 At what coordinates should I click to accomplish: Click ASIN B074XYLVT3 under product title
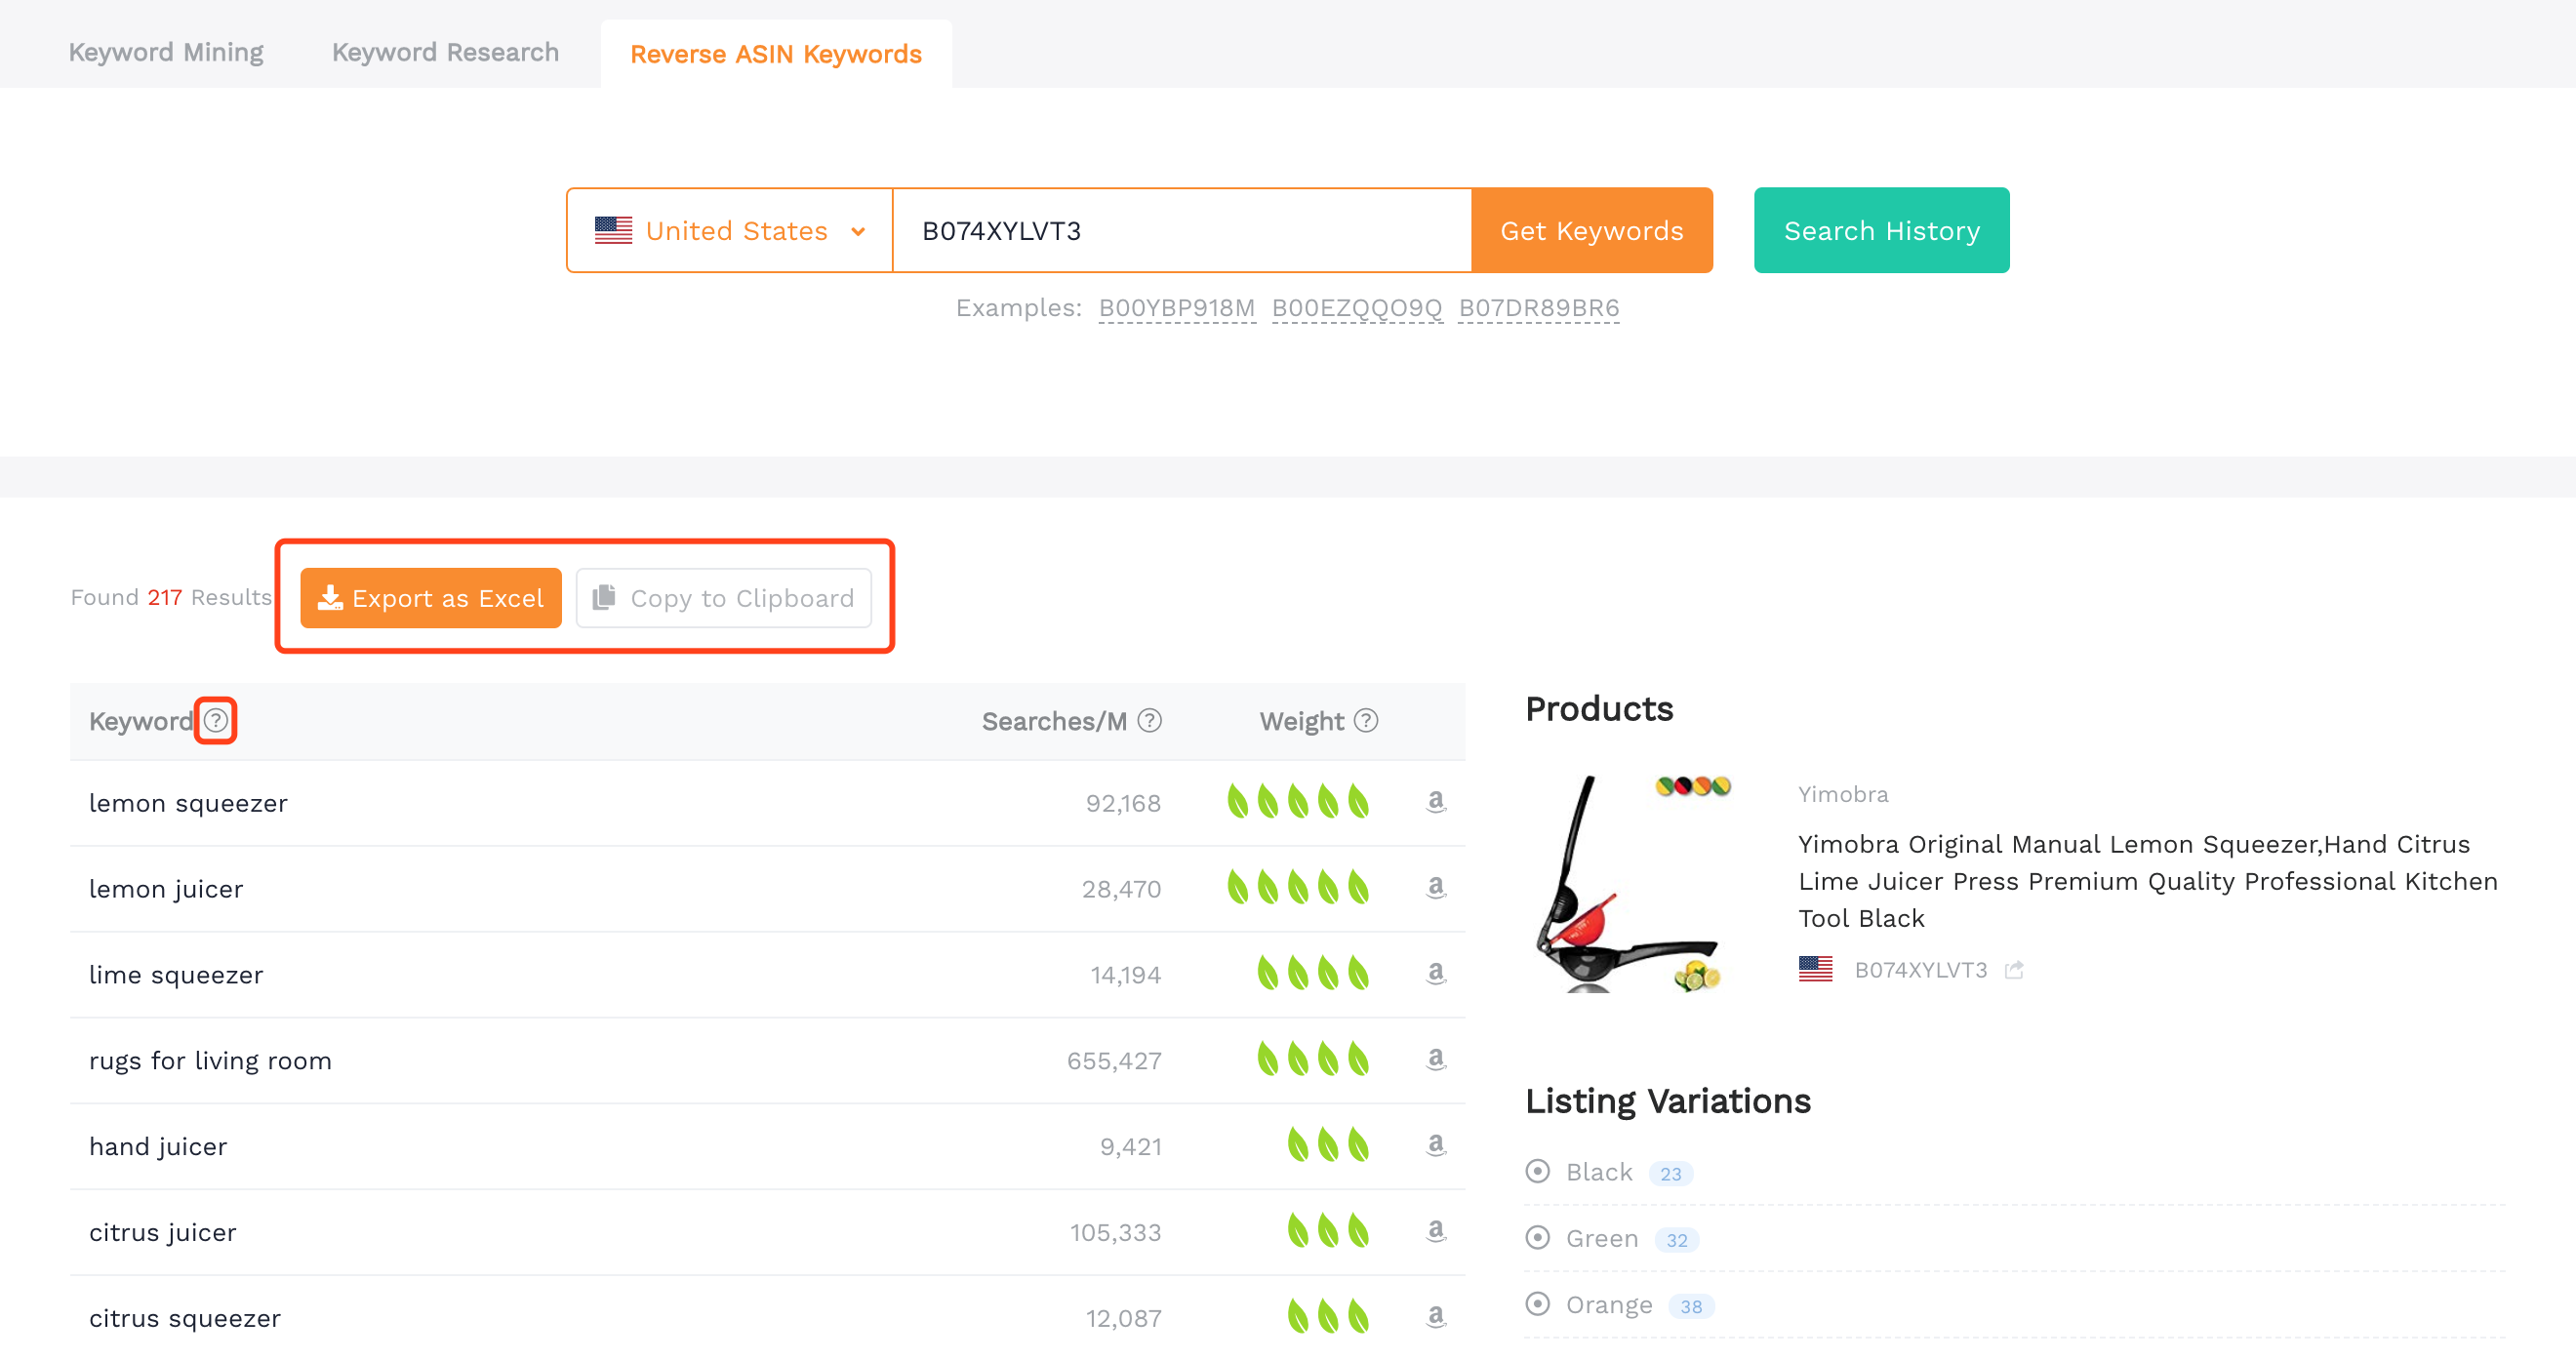click(x=1920, y=970)
